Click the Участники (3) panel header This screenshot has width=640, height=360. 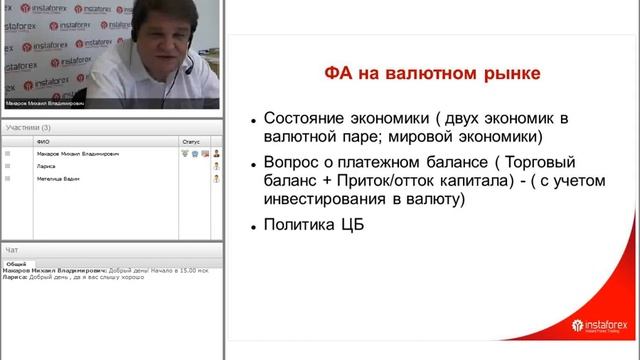click(x=112, y=128)
